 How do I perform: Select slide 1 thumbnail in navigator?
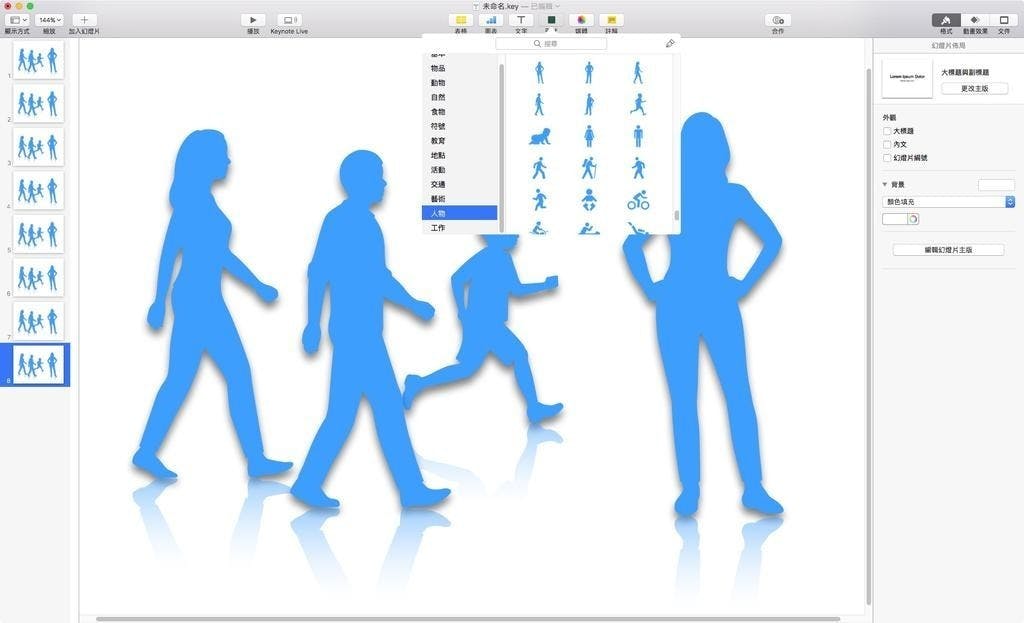point(39,60)
